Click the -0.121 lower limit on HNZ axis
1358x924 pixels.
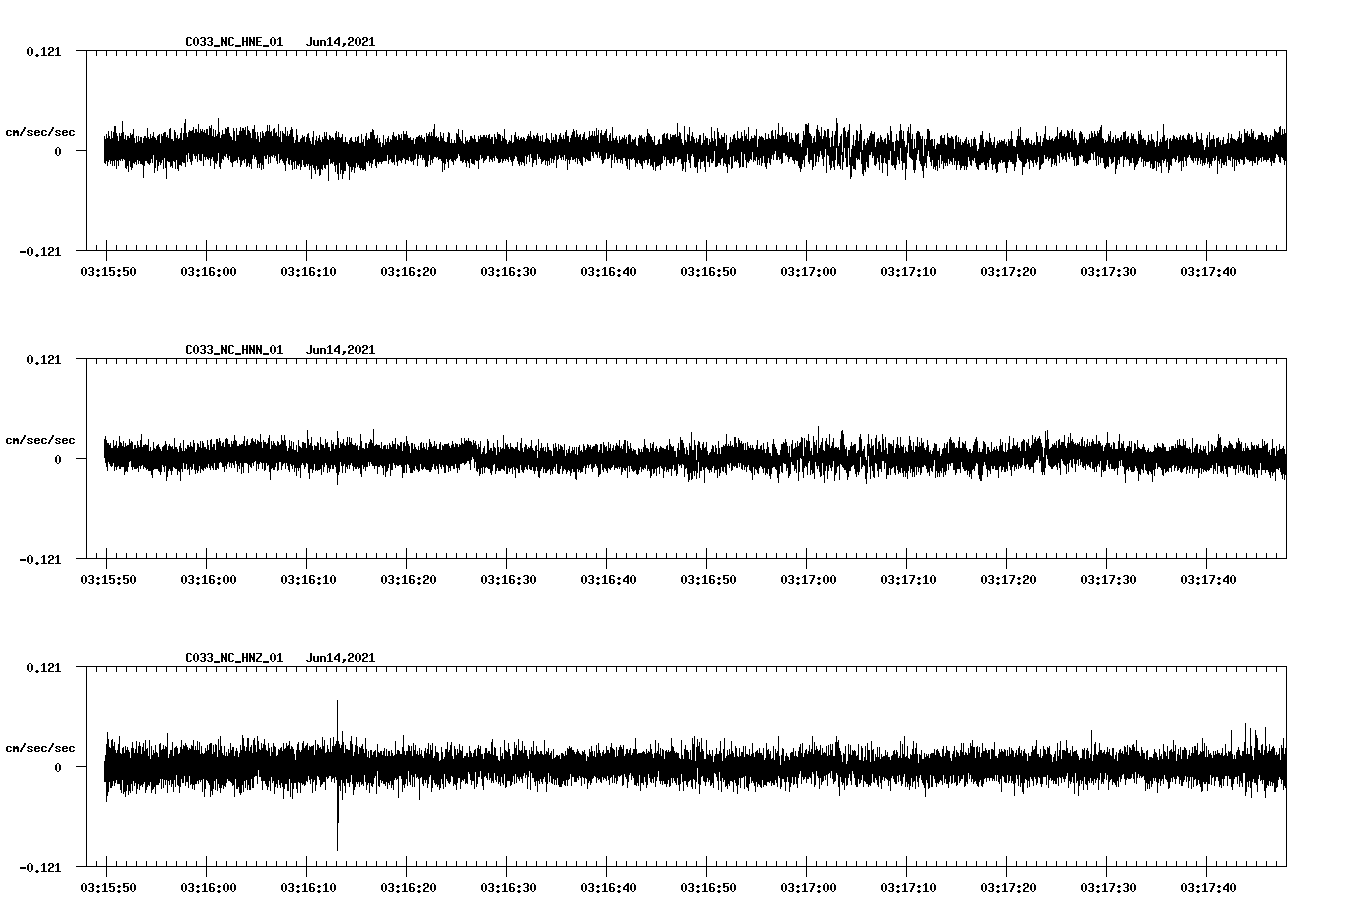[x=40, y=867]
